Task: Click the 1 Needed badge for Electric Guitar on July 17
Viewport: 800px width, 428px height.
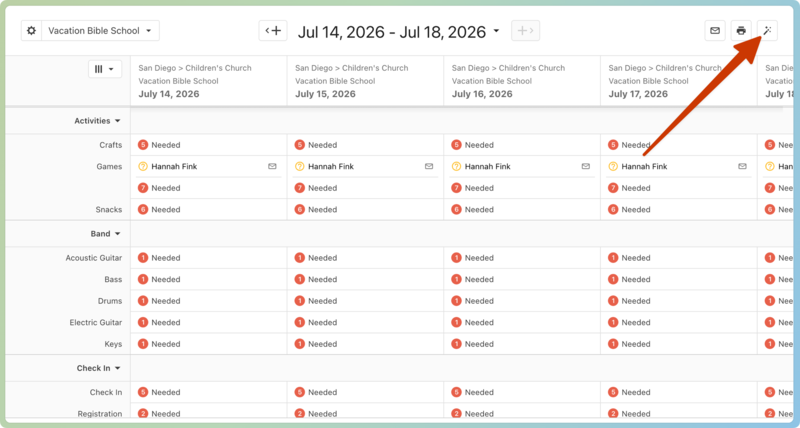Action: 613,322
